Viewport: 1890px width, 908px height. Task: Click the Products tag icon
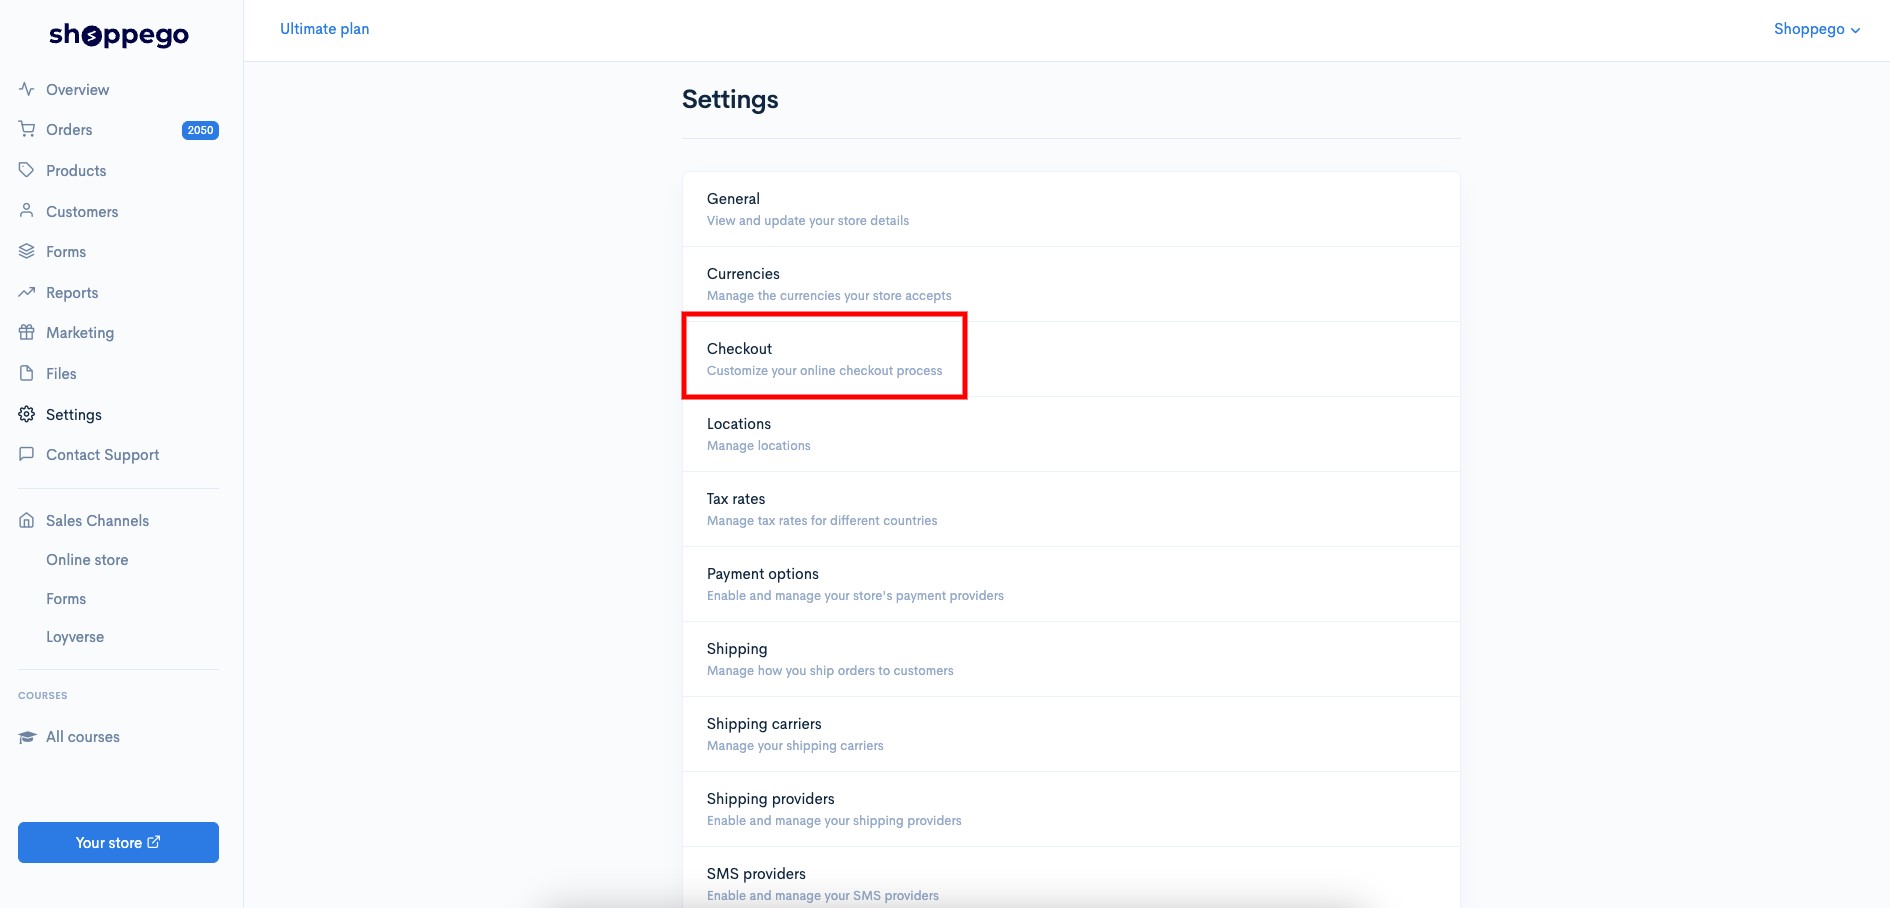click(27, 170)
